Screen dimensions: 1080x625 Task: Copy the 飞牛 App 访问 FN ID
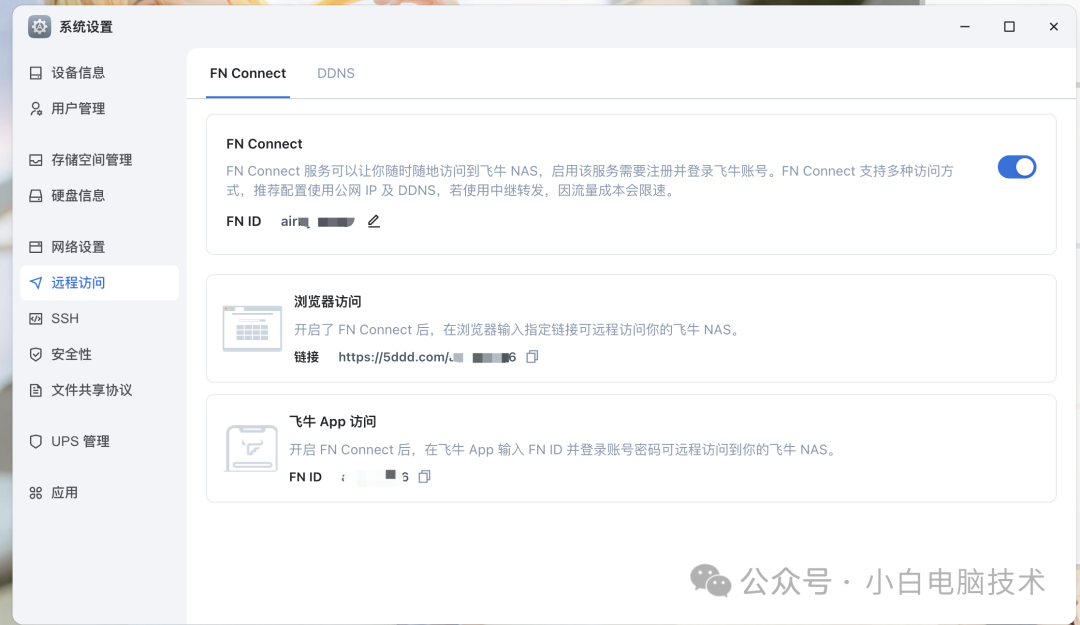coord(424,477)
